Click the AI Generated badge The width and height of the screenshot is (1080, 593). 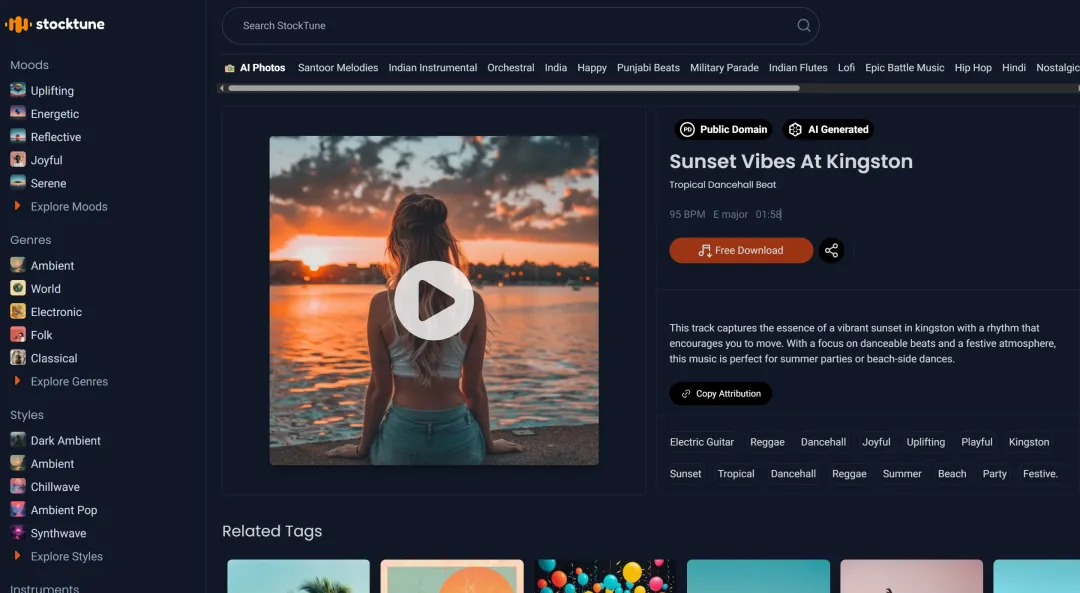tap(828, 129)
